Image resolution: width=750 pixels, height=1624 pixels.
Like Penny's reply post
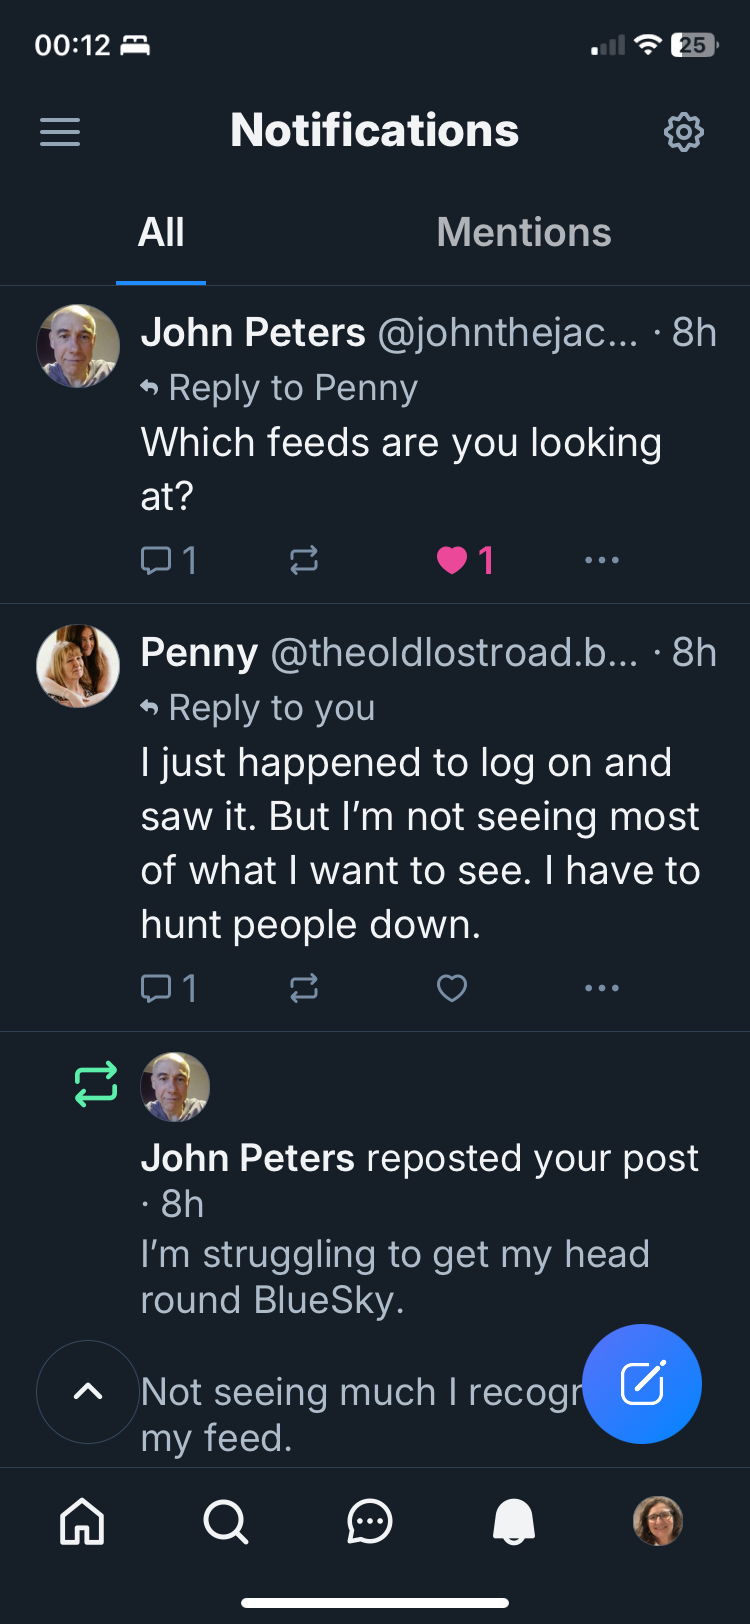tap(452, 988)
